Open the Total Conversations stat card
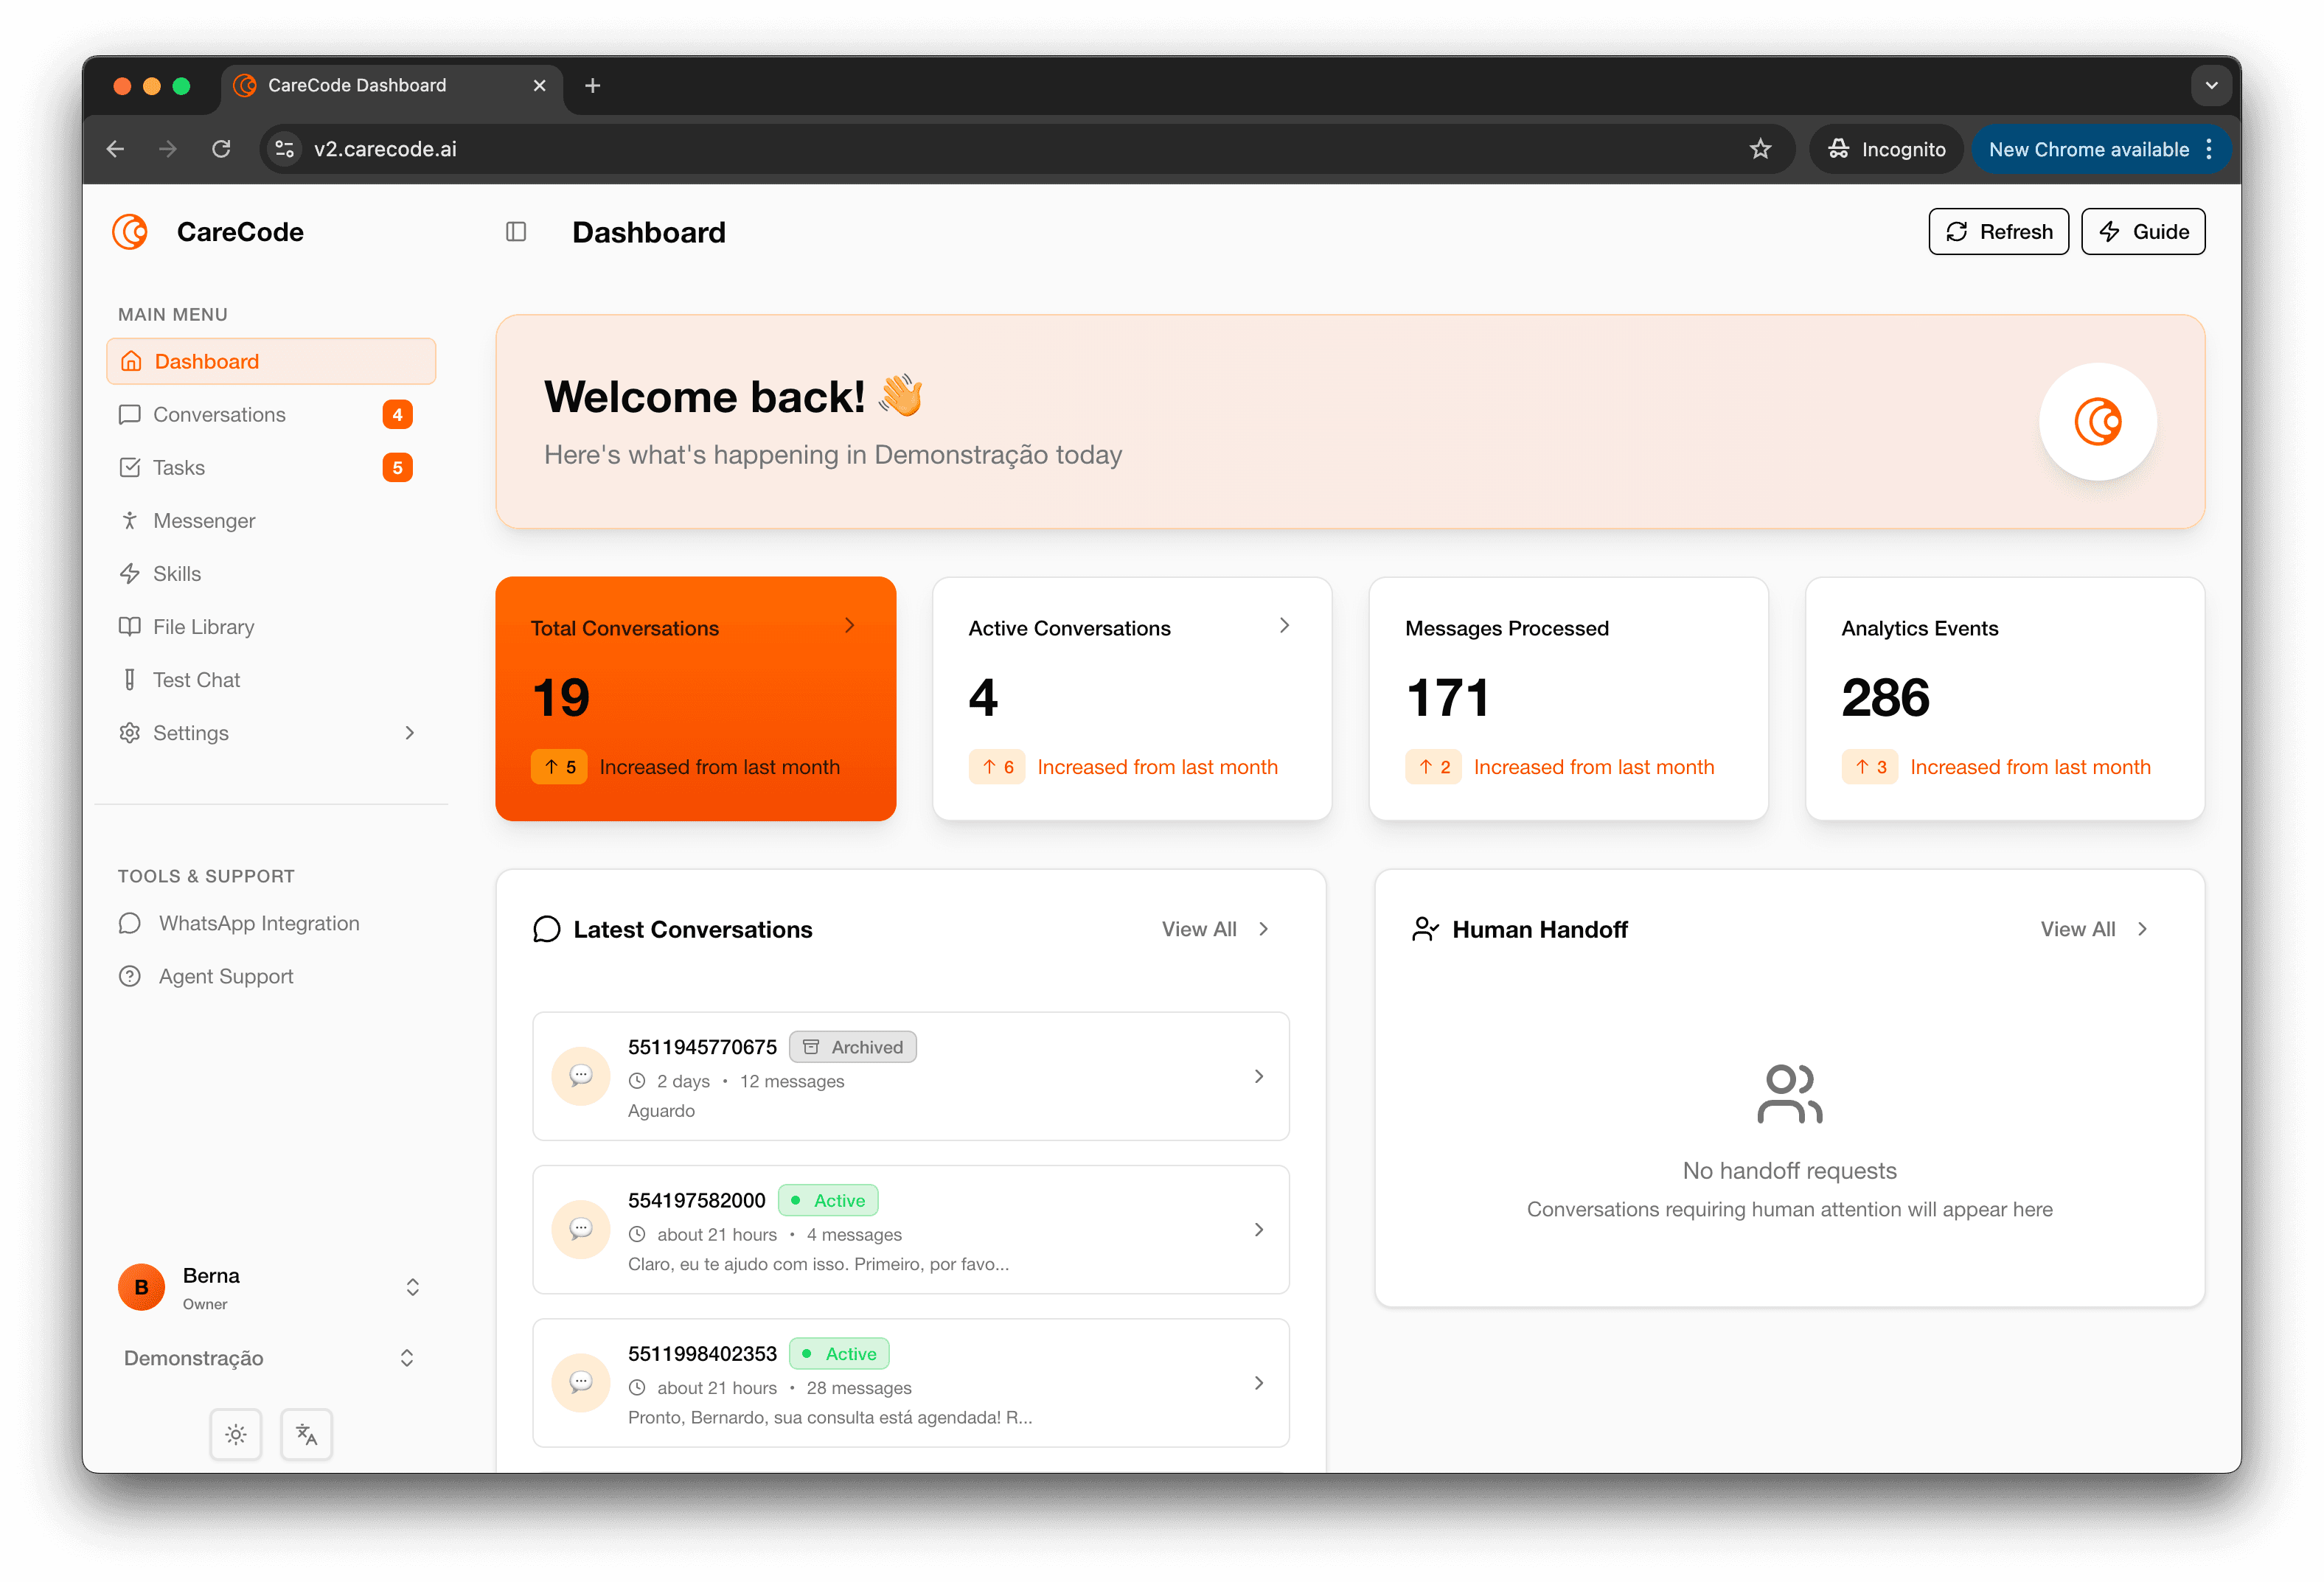2324x1582 pixels. pyautogui.click(x=696, y=698)
